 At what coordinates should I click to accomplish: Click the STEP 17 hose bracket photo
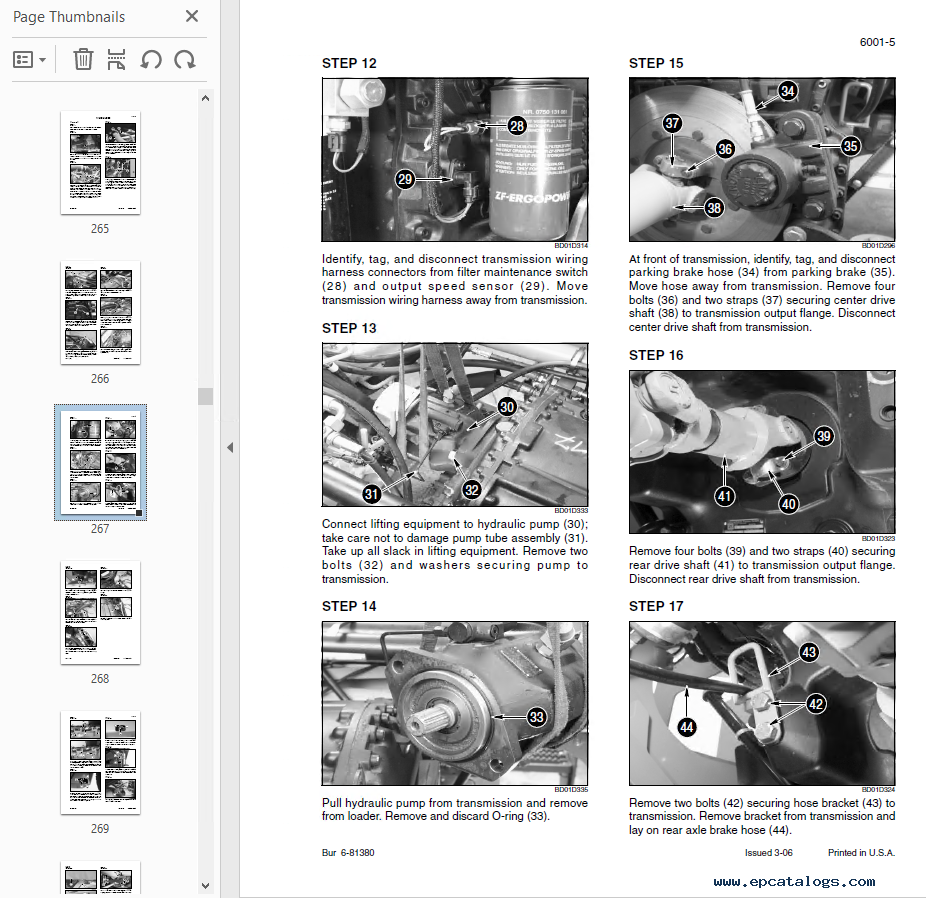point(762,703)
